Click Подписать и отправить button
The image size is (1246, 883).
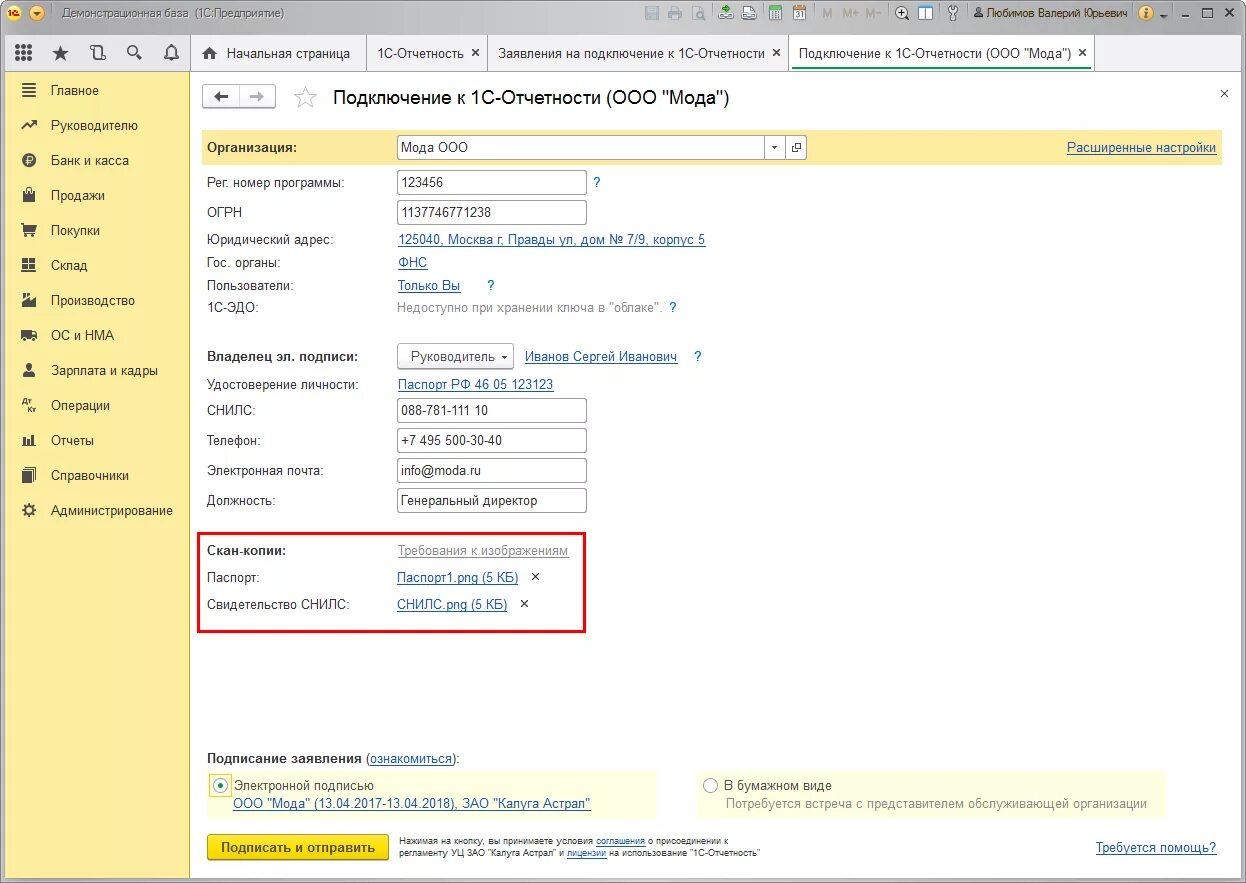[297, 847]
